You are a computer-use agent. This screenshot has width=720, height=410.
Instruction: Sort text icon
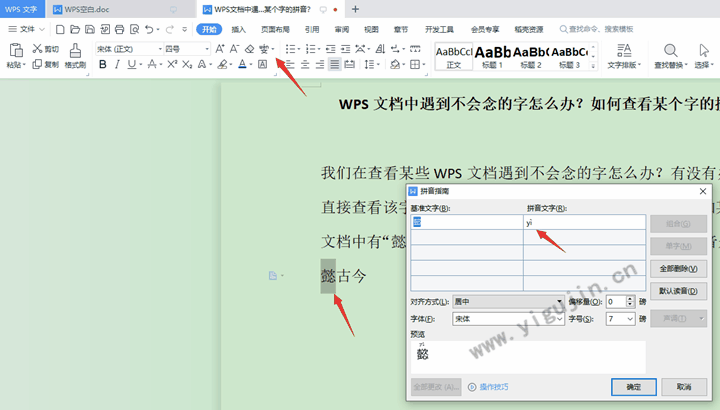pyautogui.click(x=380, y=49)
